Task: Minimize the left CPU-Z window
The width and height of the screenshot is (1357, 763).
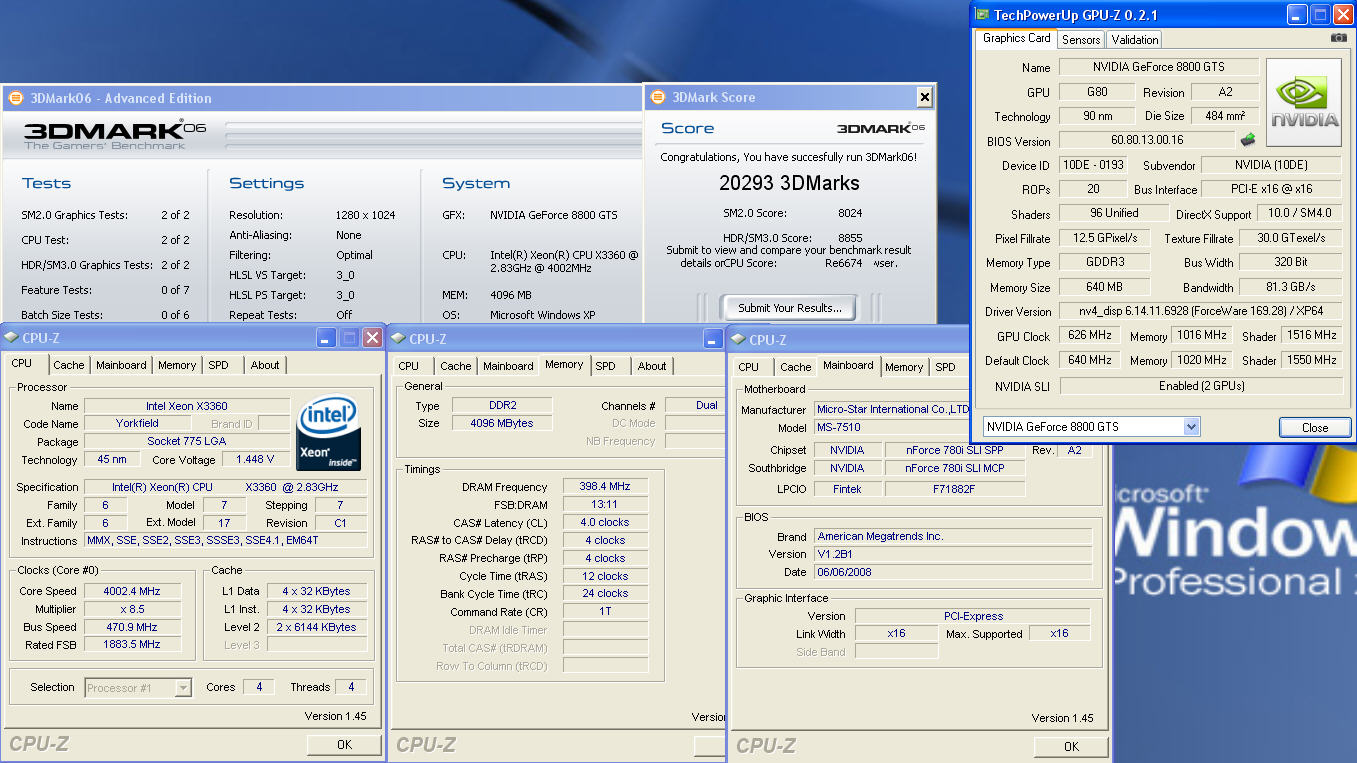Action: (x=326, y=338)
